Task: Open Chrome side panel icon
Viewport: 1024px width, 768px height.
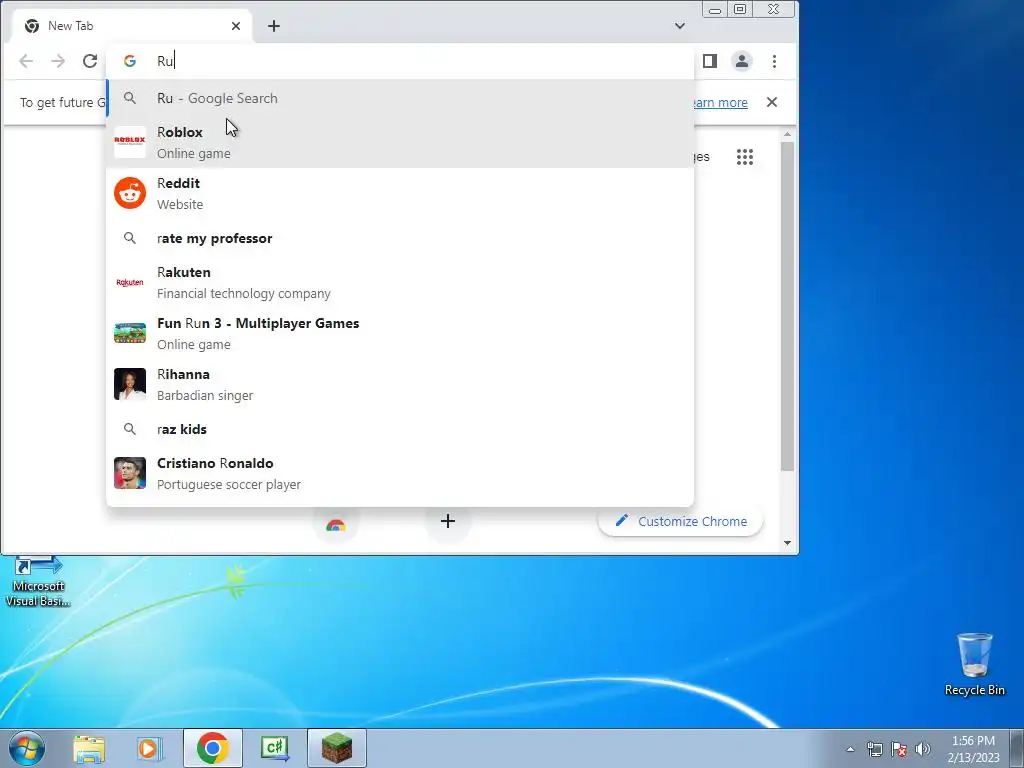Action: click(710, 61)
